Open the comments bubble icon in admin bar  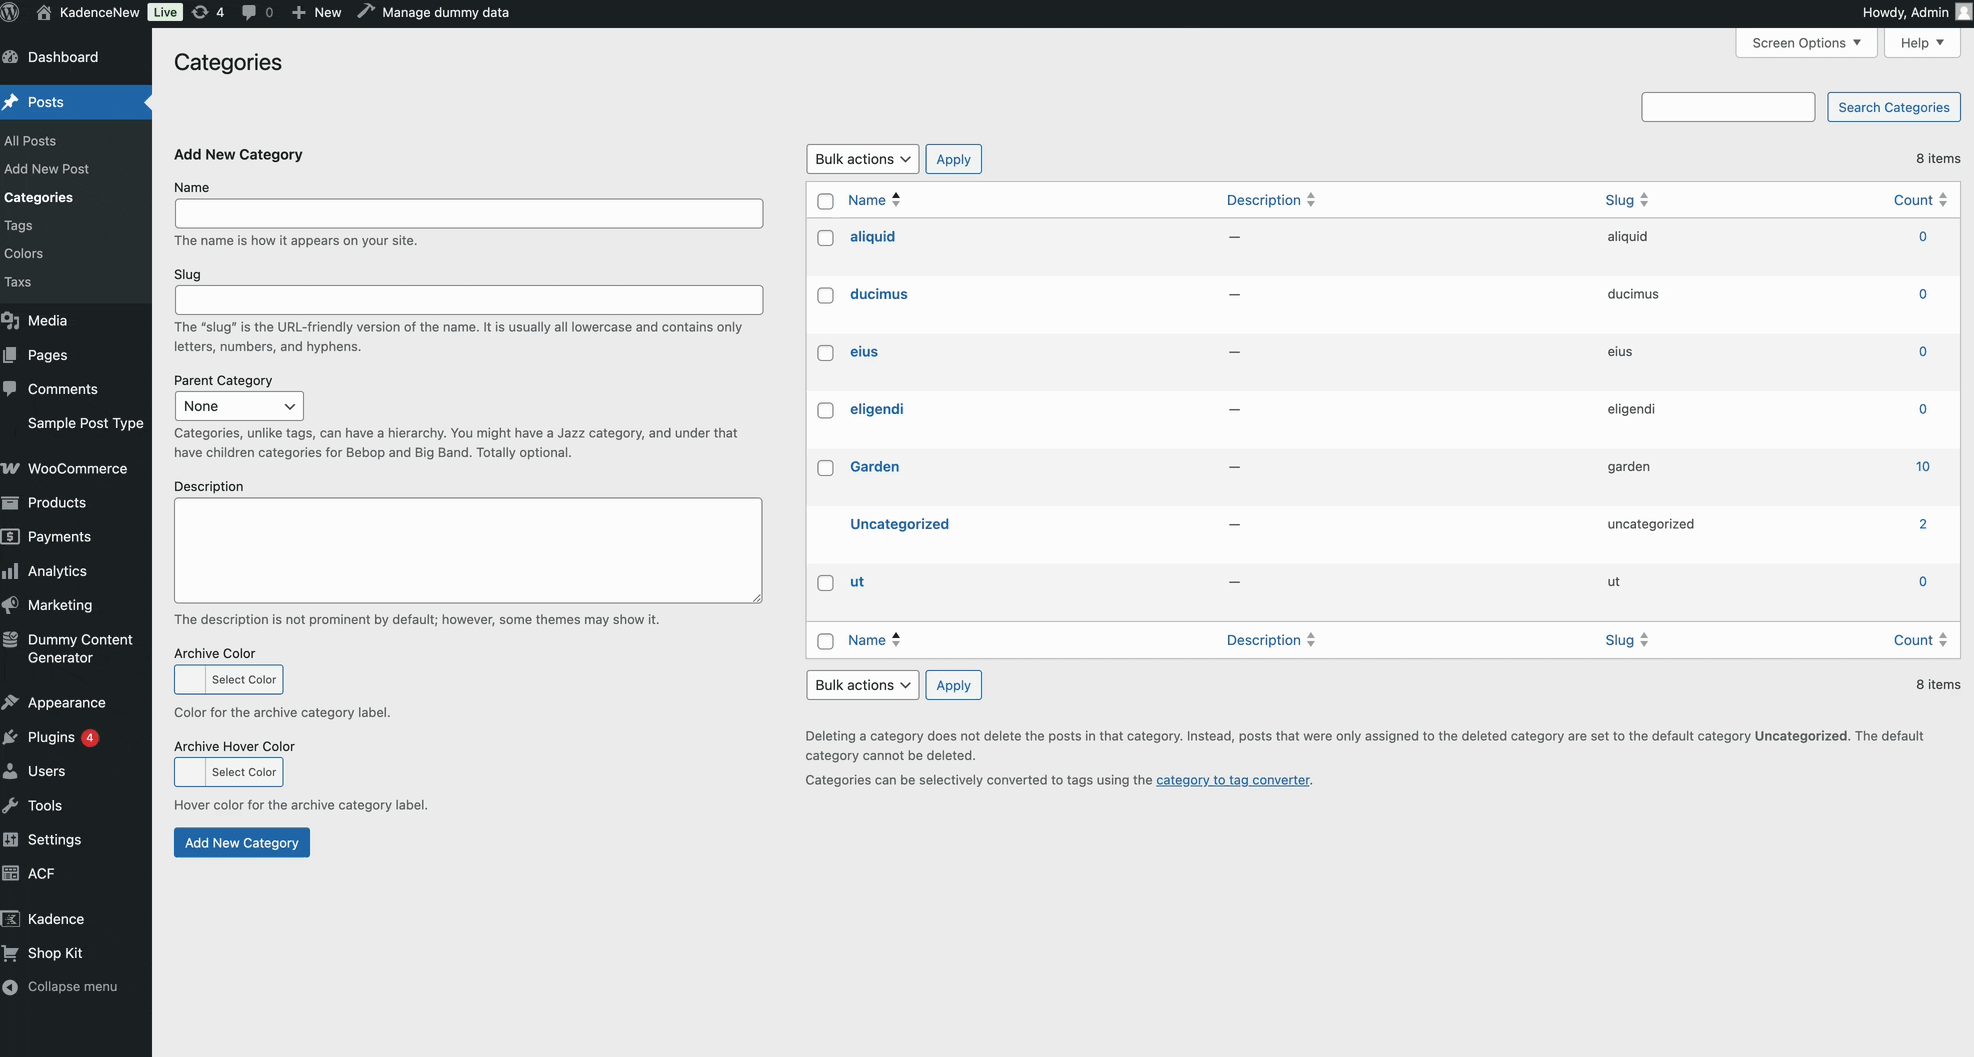[x=249, y=12]
